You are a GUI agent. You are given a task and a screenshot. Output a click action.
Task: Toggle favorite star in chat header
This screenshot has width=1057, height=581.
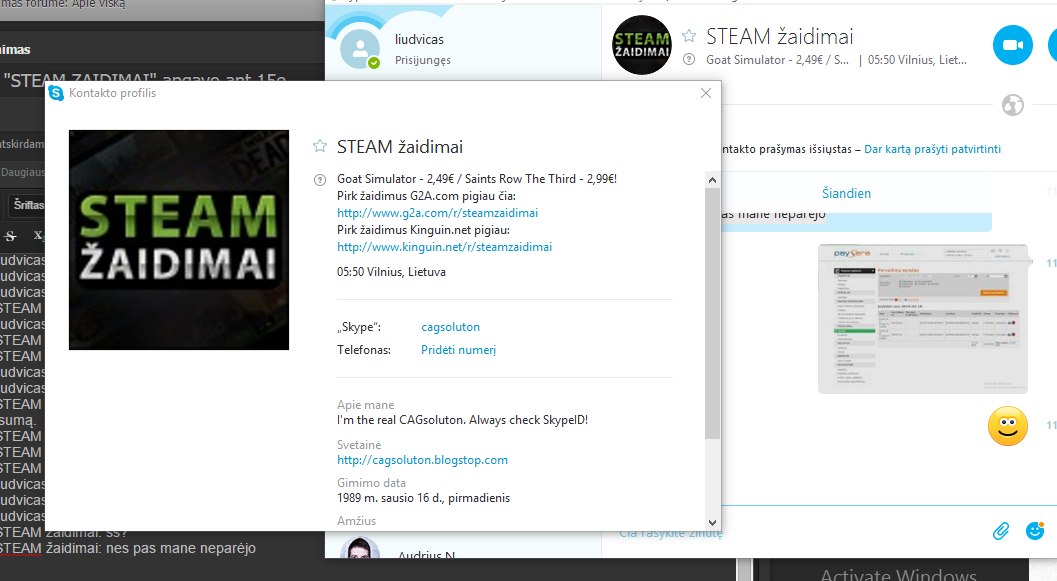tap(689, 36)
